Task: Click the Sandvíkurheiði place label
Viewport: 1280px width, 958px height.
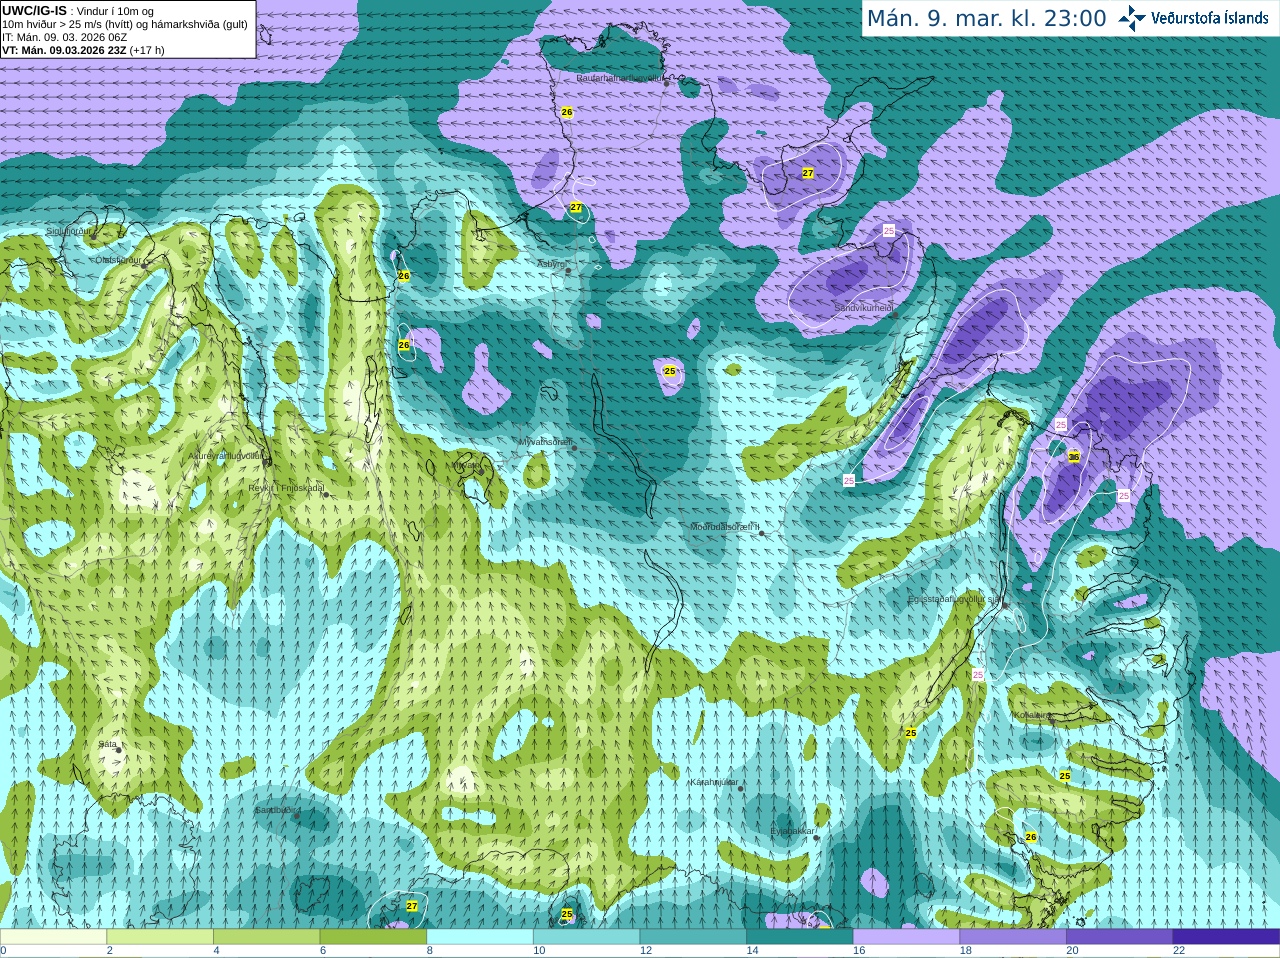Action: pos(864,308)
